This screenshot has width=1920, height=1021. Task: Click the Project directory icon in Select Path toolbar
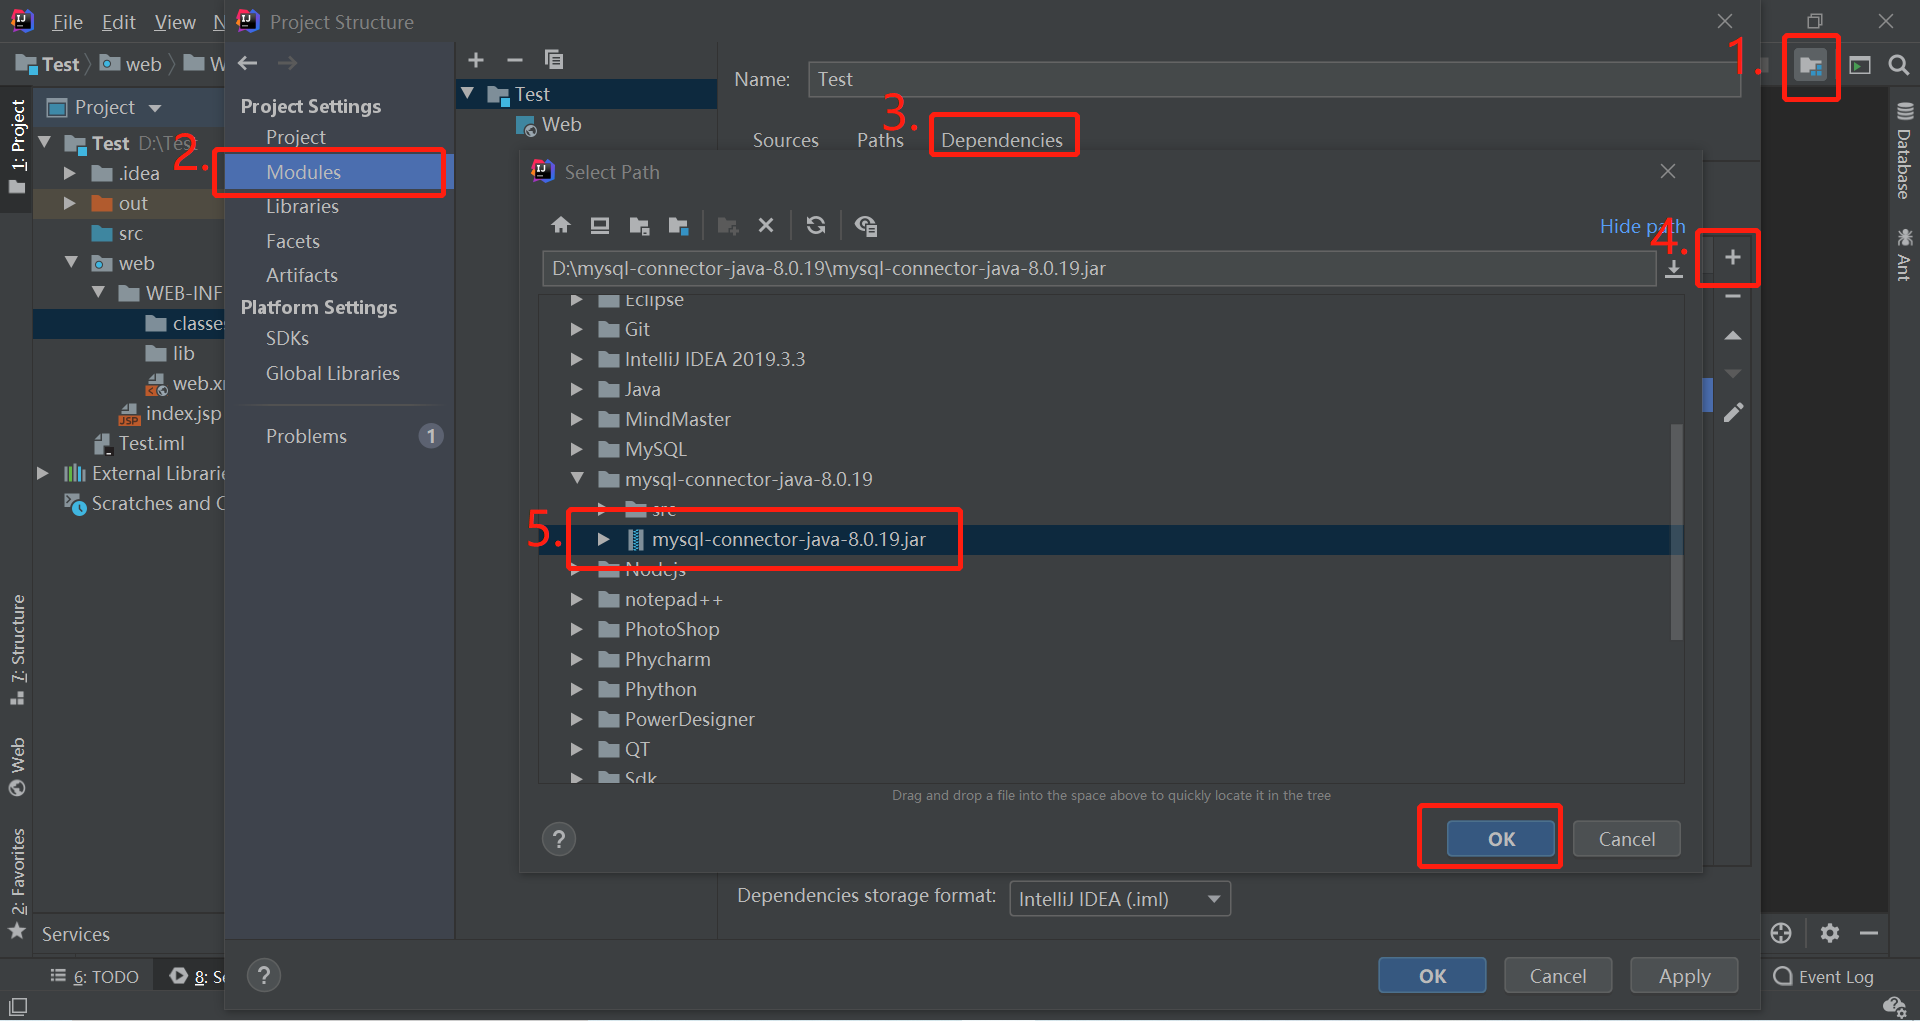tap(639, 225)
